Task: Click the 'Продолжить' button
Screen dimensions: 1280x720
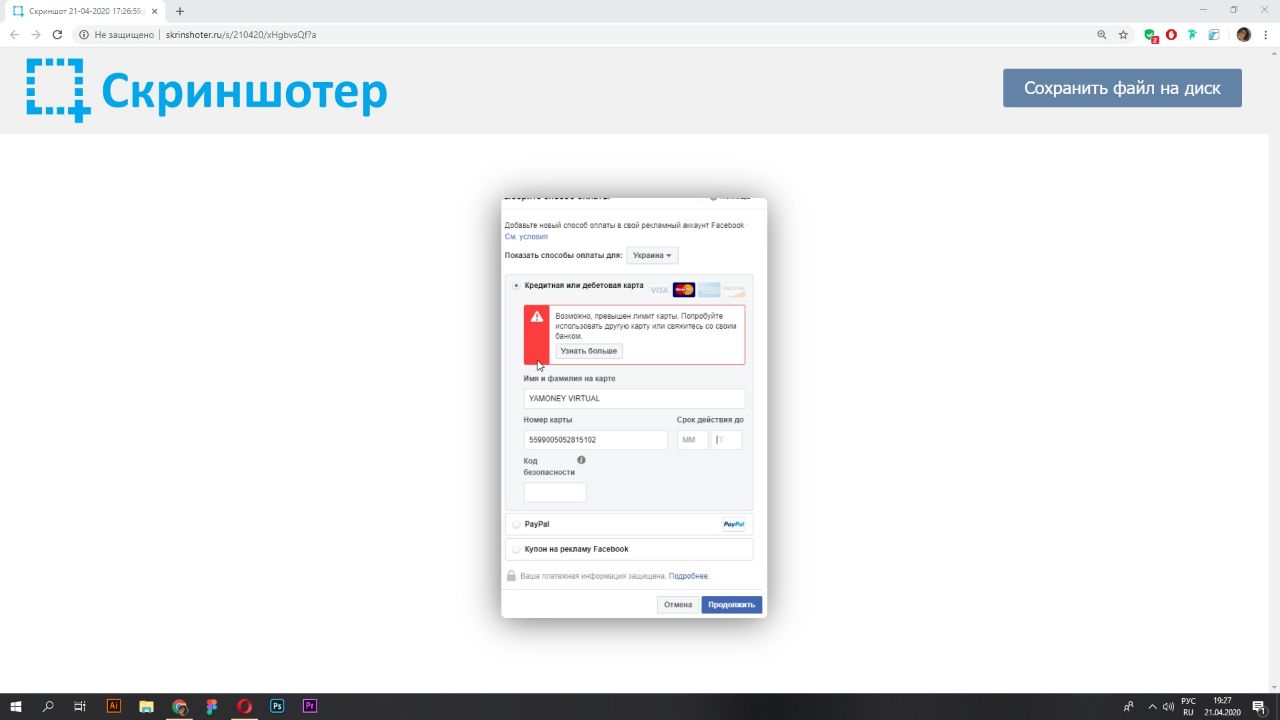Action: point(732,605)
